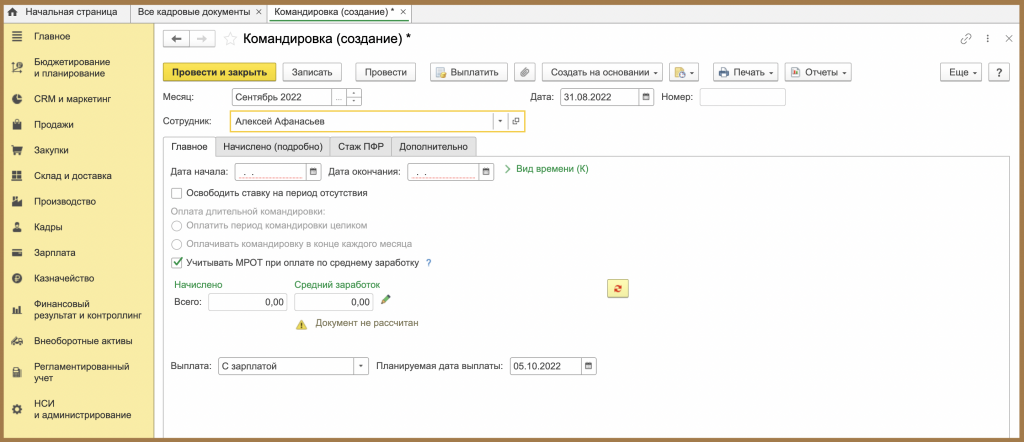Open calendar for Планируемая дата выплаты

tap(588, 366)
